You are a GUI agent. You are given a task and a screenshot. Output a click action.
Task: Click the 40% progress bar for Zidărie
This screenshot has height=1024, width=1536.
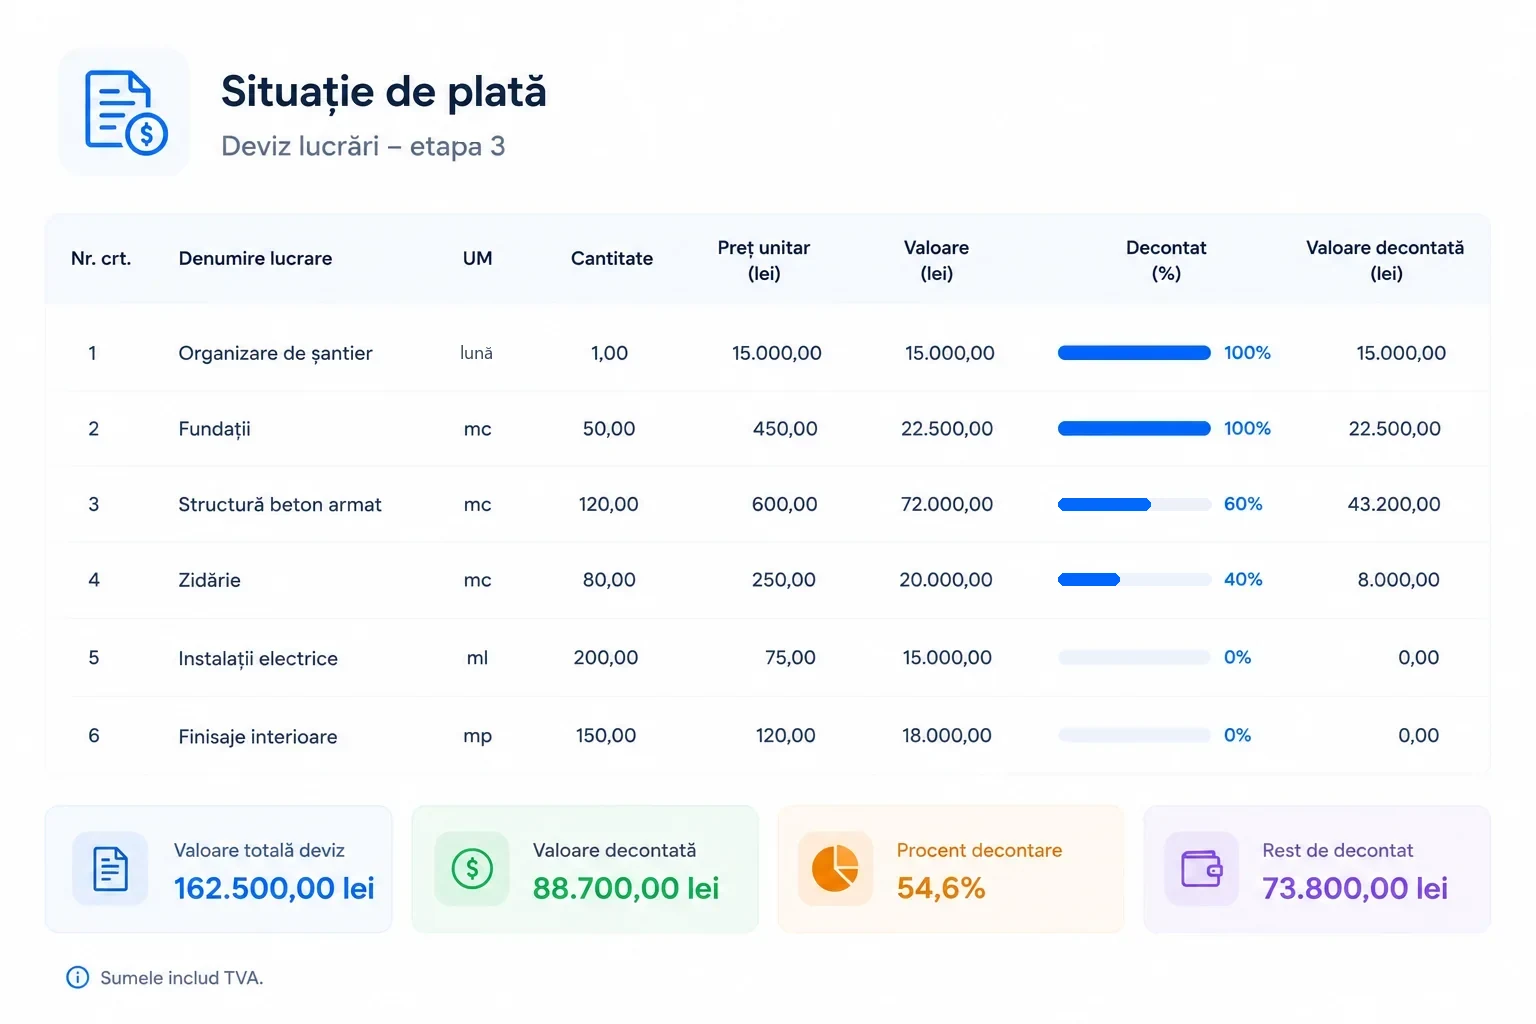click(x=1134, y=579)
